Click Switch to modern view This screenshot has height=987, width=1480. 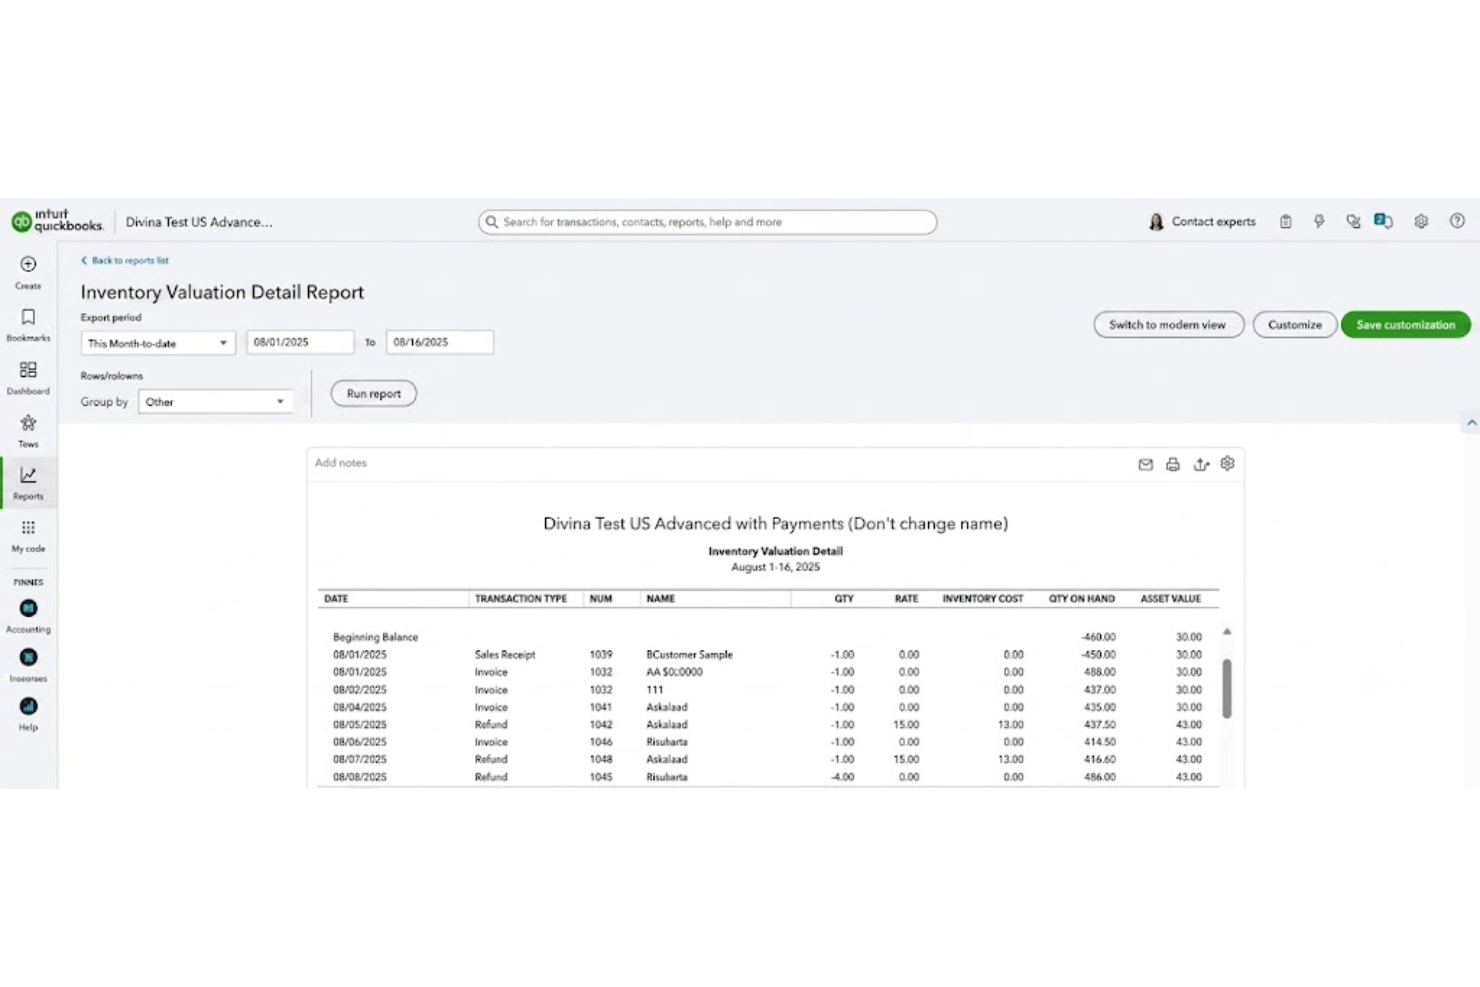pos(1168,325)
